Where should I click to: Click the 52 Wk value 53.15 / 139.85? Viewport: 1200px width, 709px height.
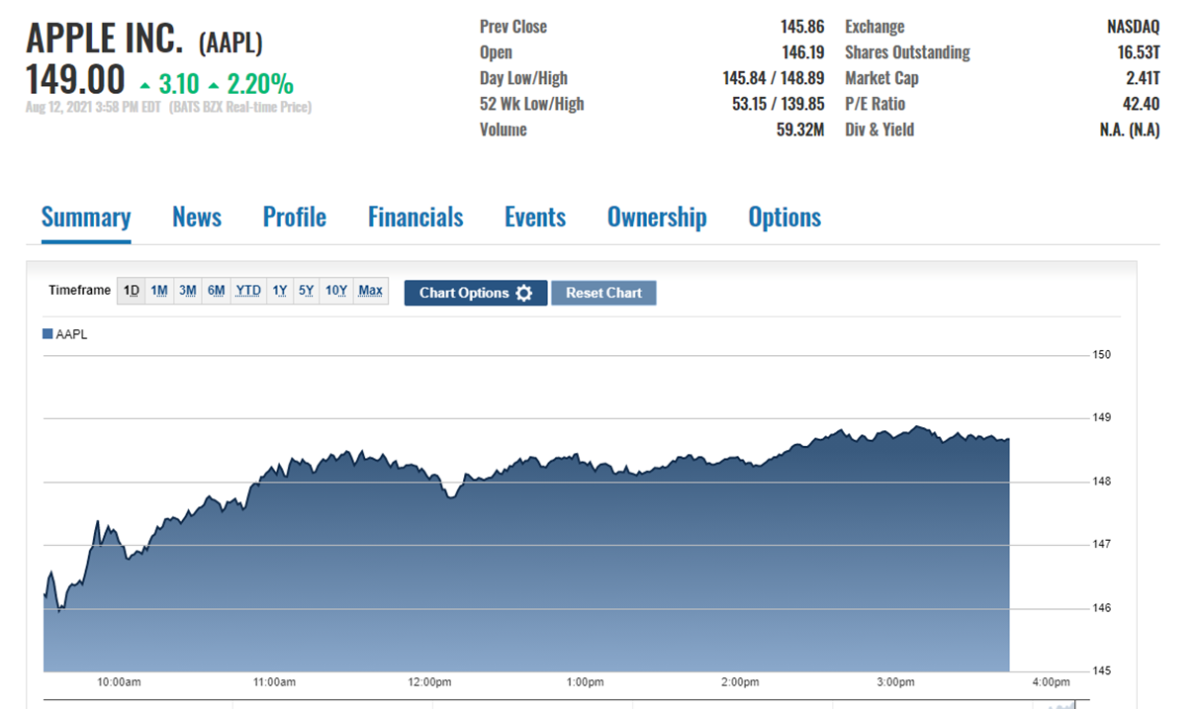click(x=778, y=104)
